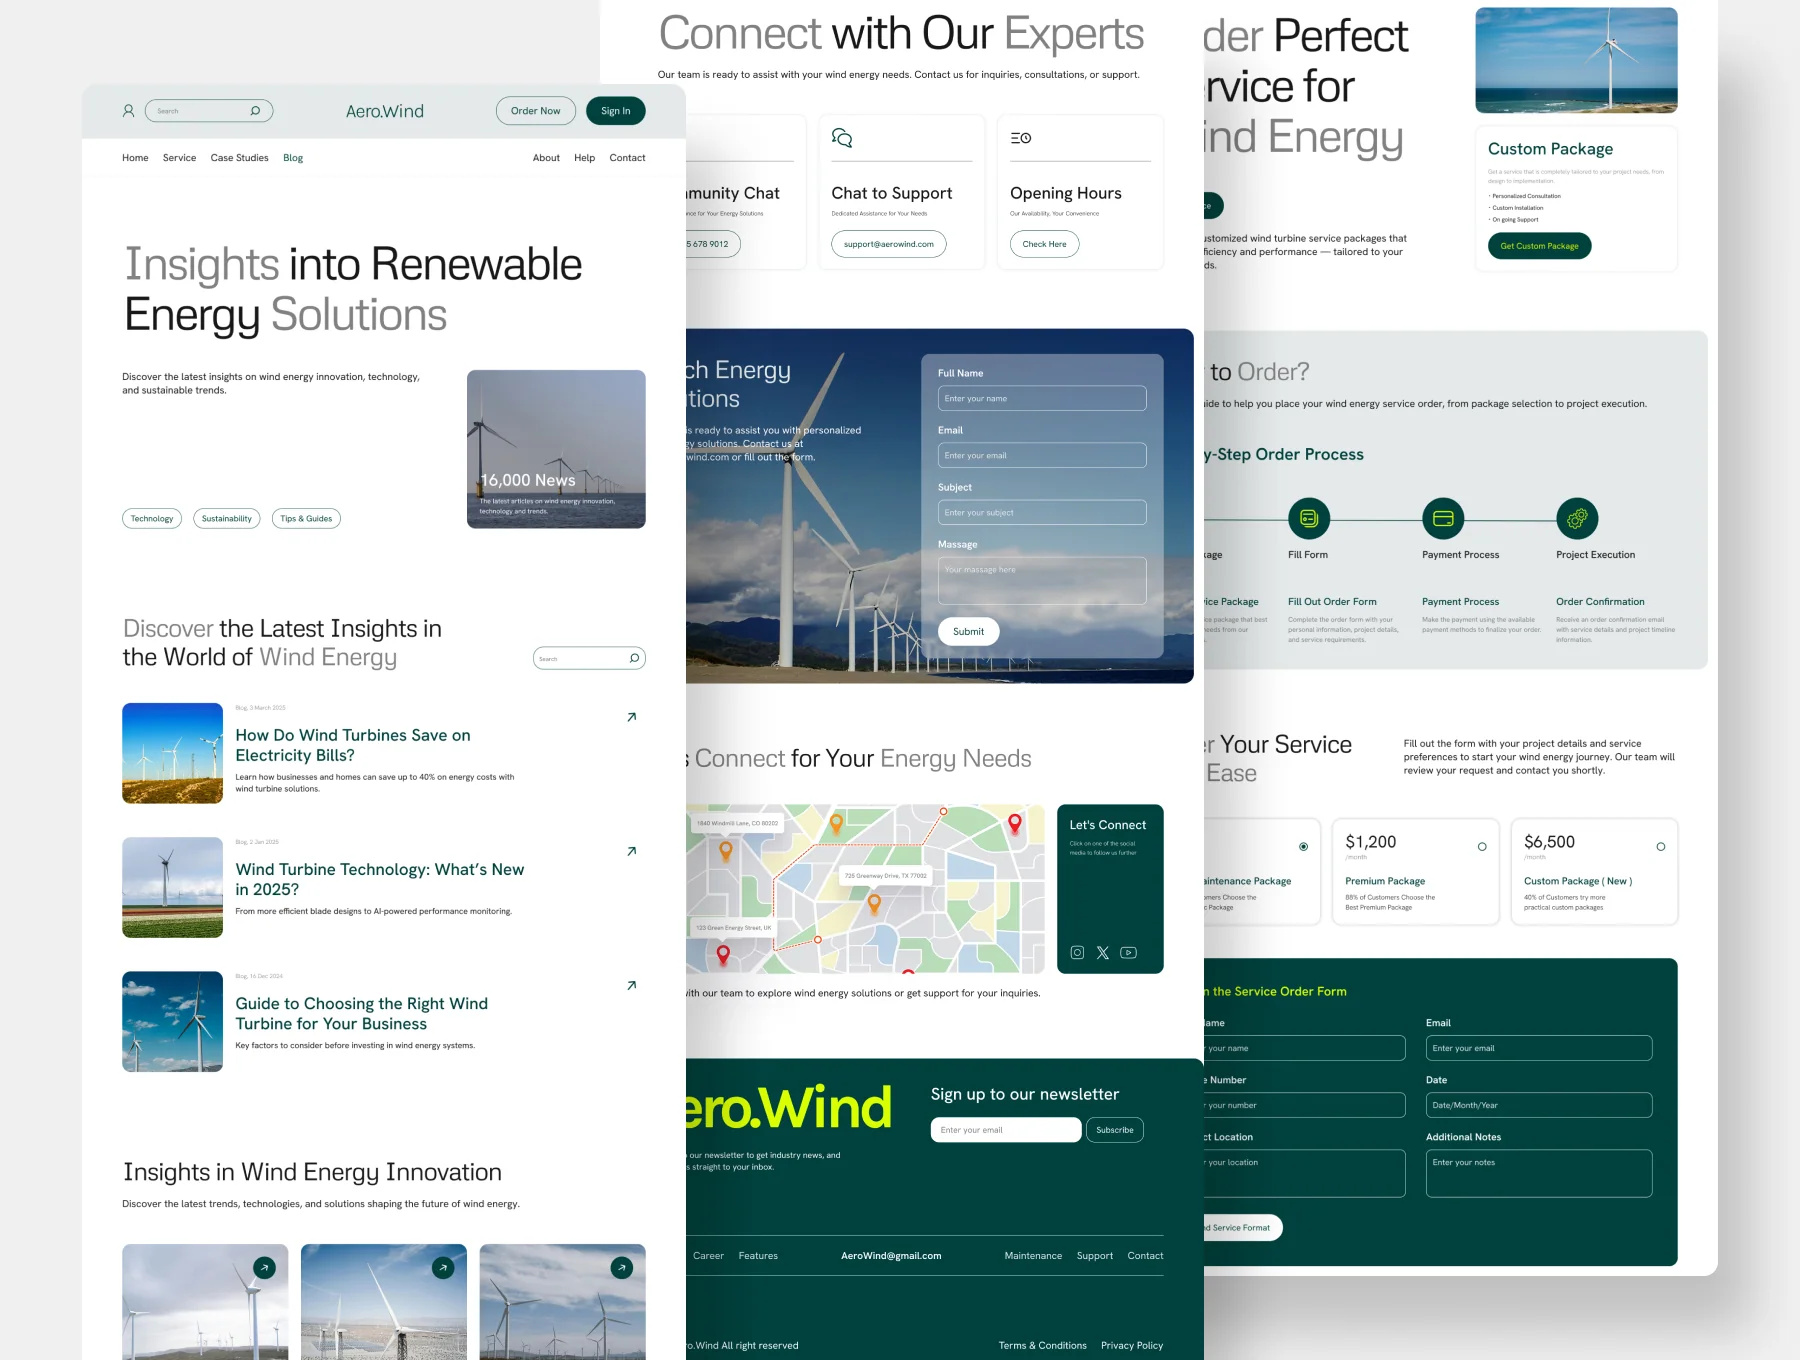Submit the contact form
The height and width of the screenshot is (1360, 1800).
[968, 631]
